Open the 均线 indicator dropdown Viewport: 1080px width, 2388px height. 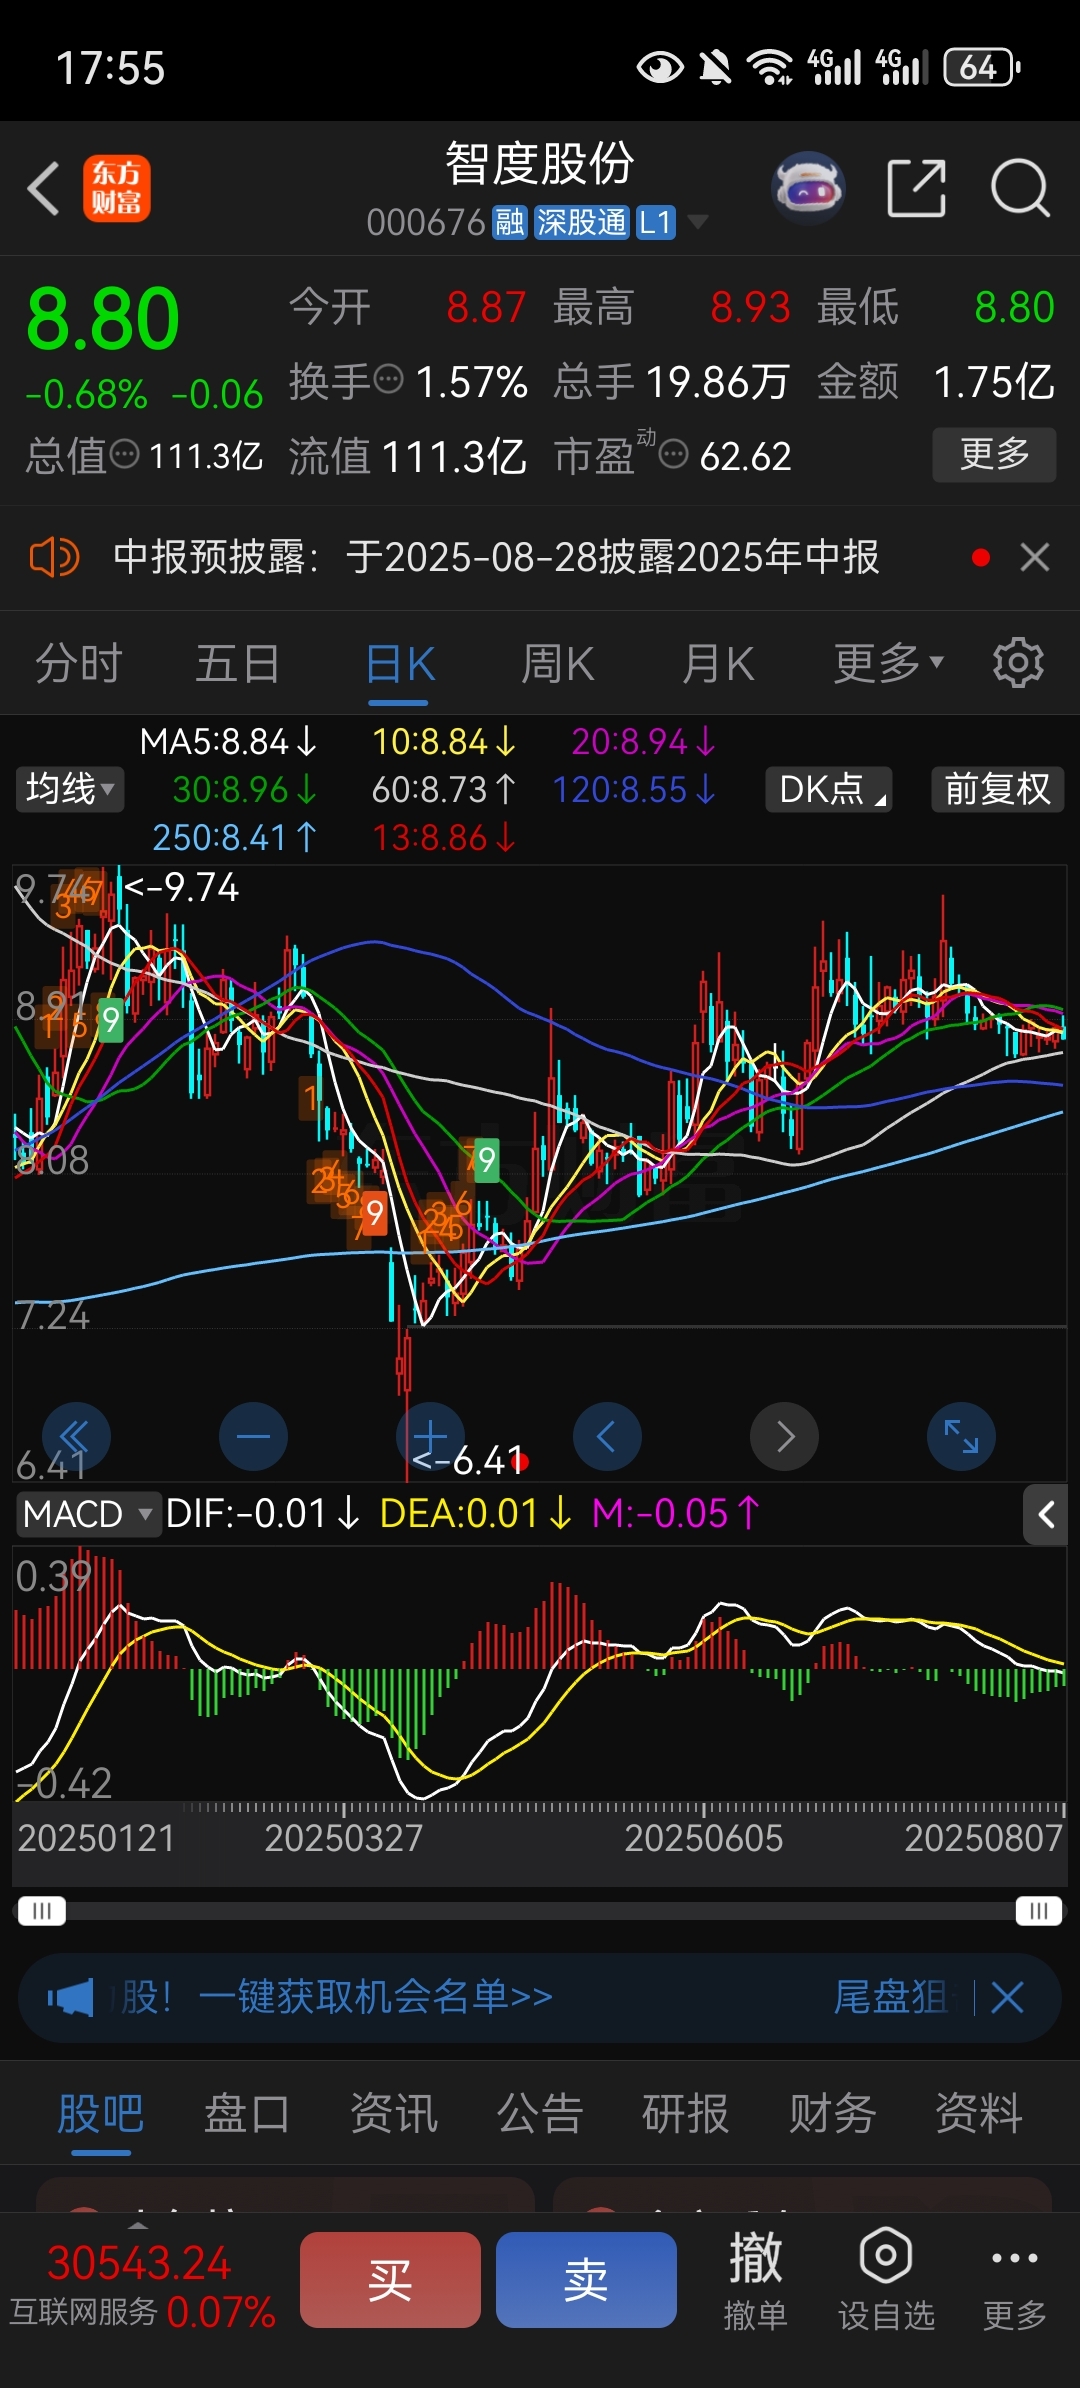coord(69,789)
